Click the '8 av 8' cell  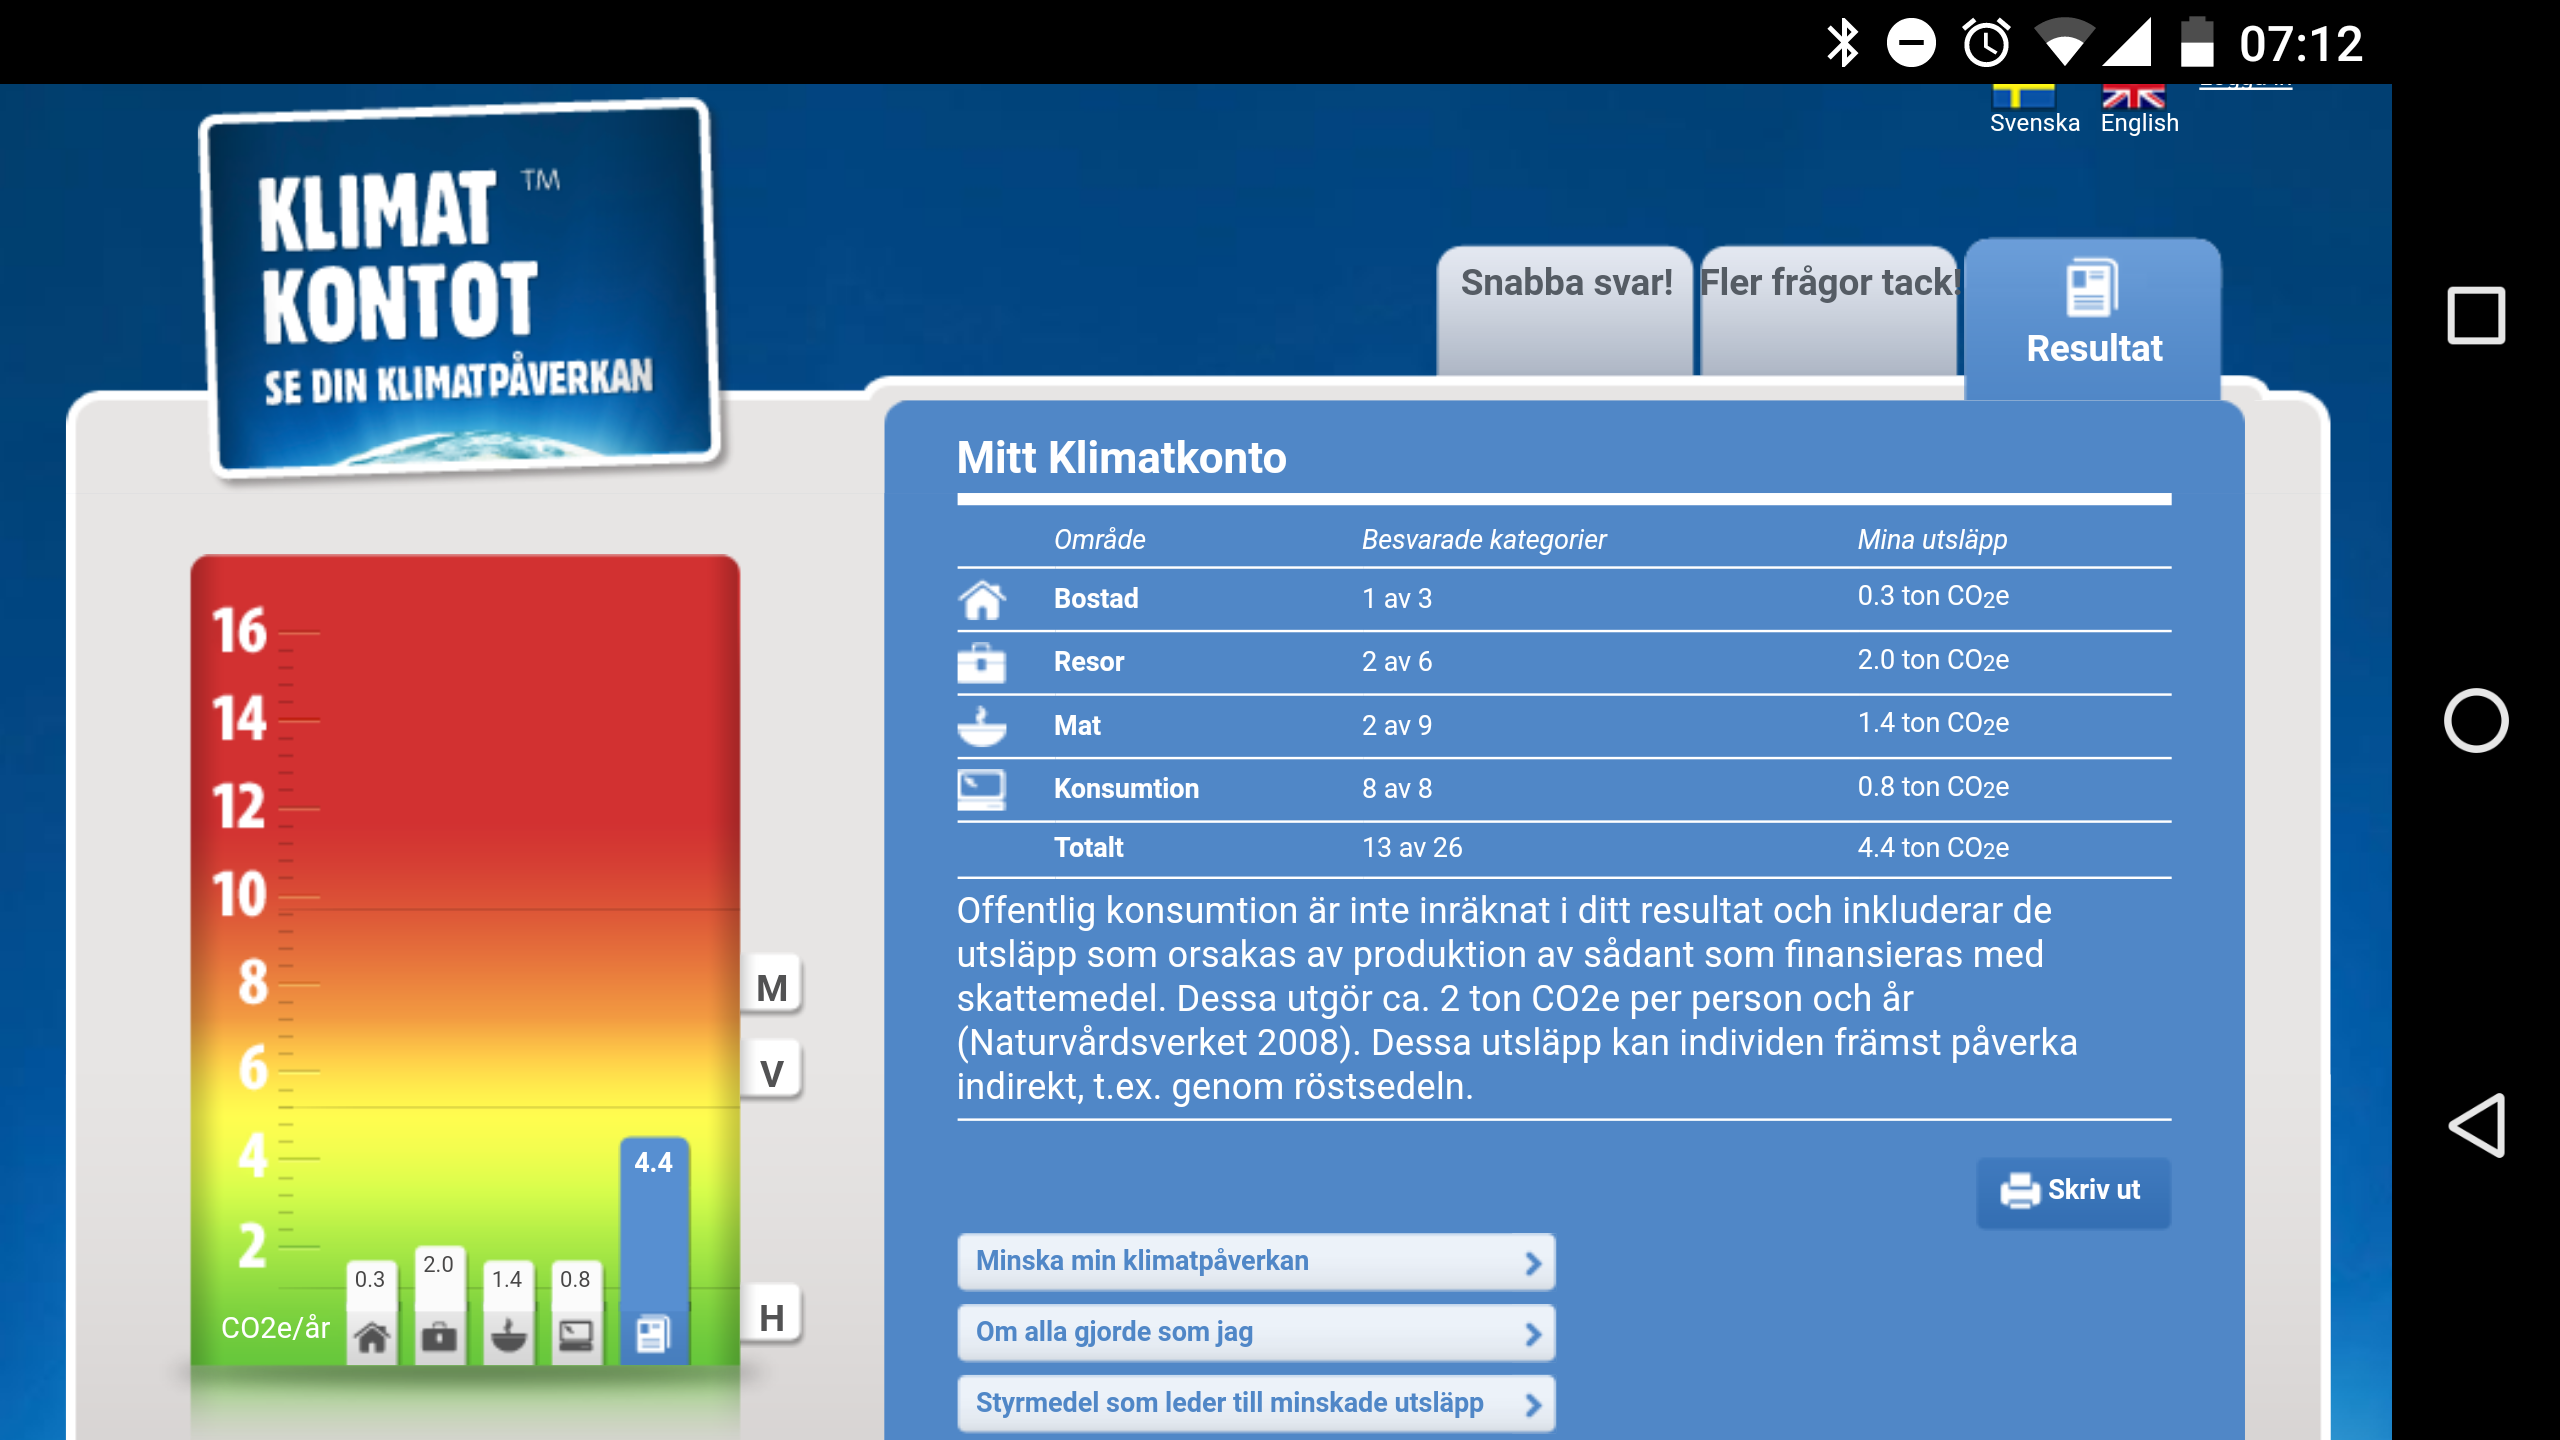pyautogui.click(x=1397, y=788)
